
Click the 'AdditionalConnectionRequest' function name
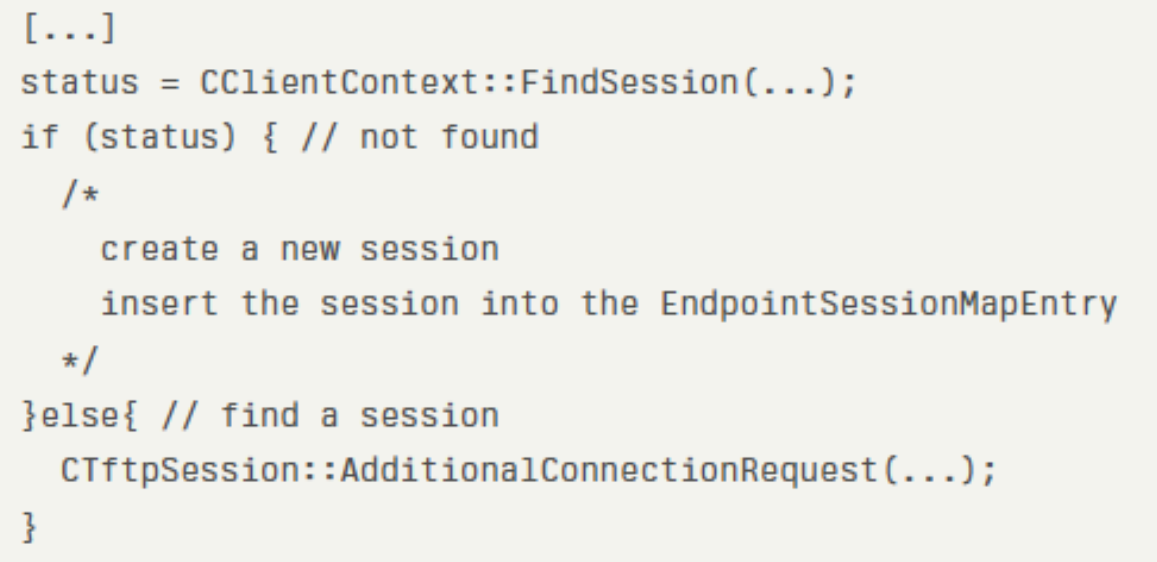click(609, 471)
